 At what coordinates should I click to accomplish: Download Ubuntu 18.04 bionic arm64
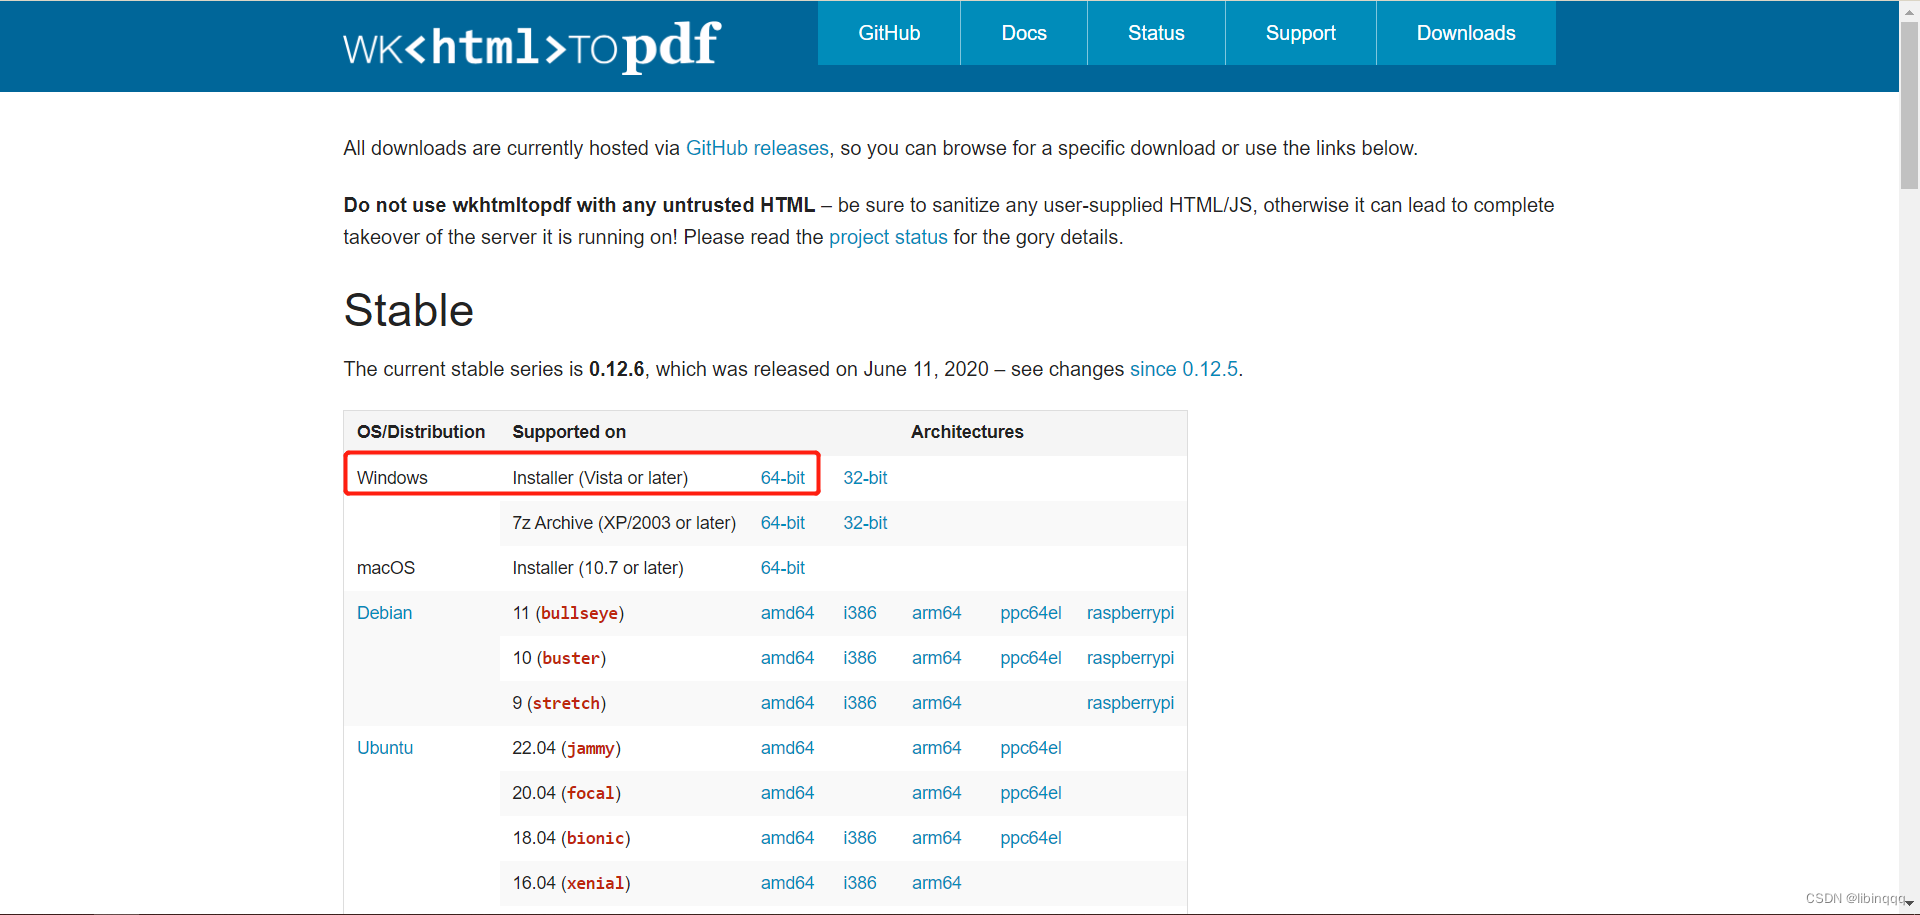936,838
